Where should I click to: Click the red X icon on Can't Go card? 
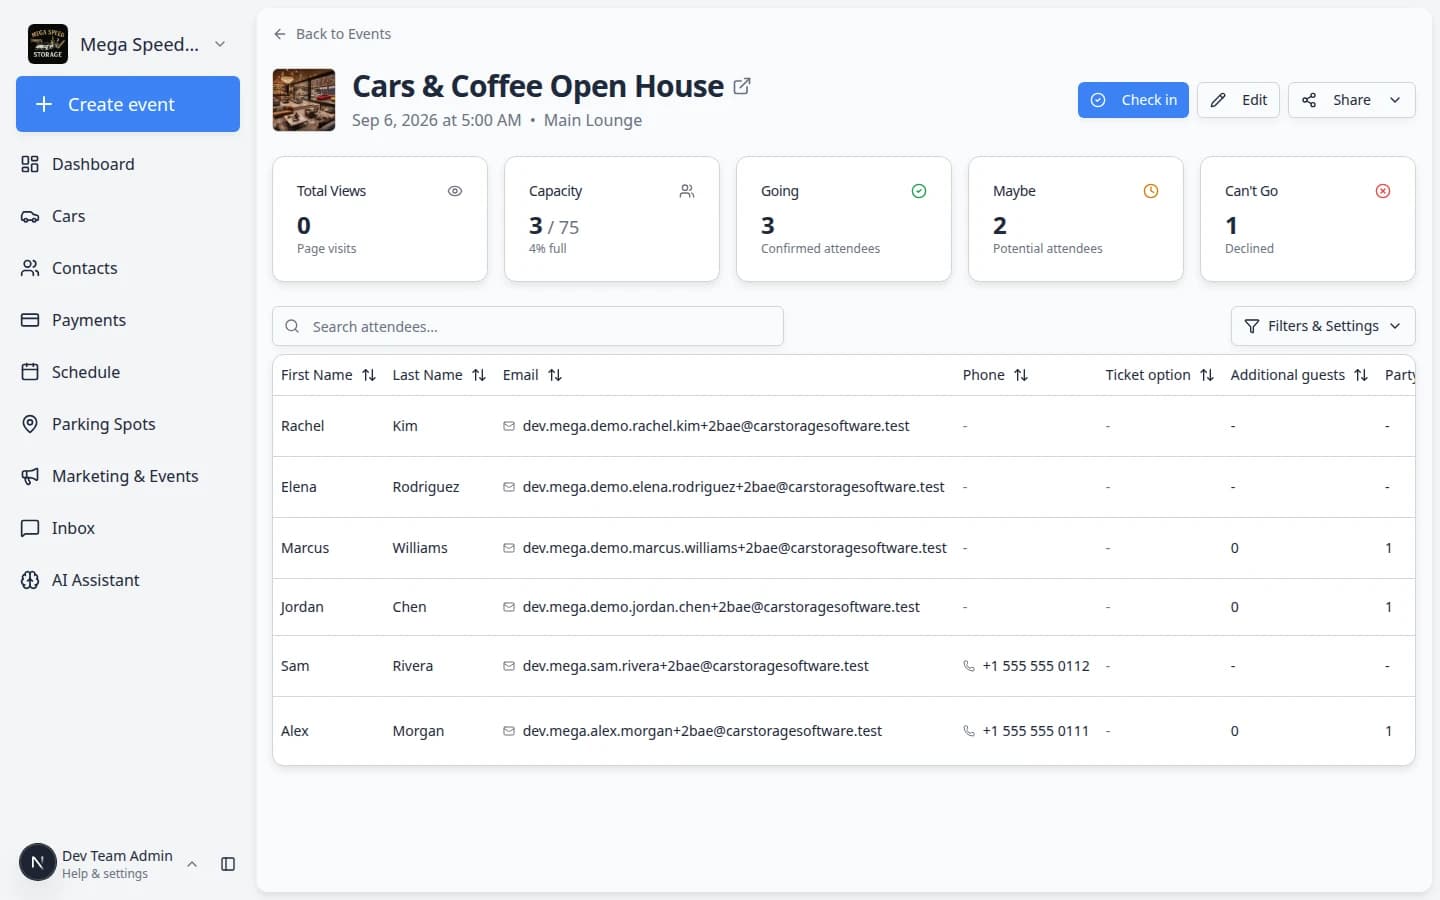[x=1383, y=191]
